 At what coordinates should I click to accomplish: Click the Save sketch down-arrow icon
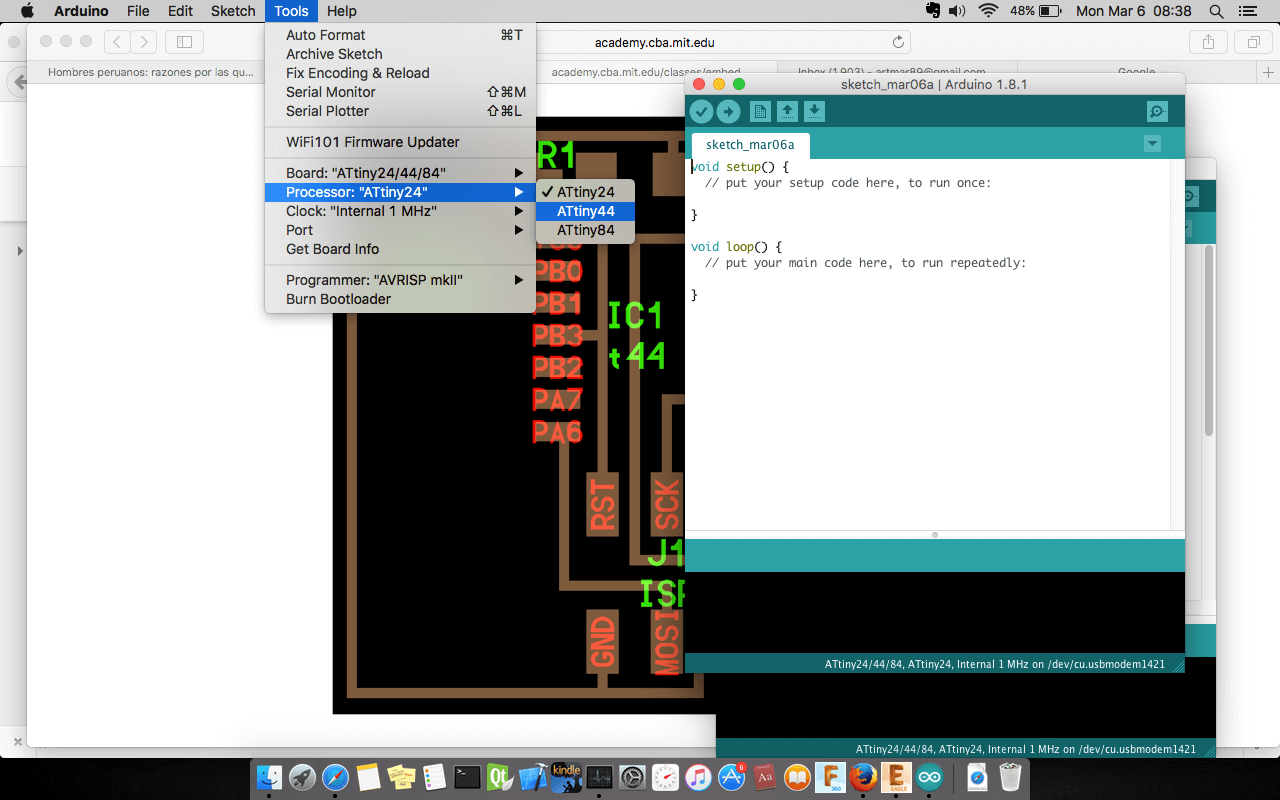pos(815,111)
